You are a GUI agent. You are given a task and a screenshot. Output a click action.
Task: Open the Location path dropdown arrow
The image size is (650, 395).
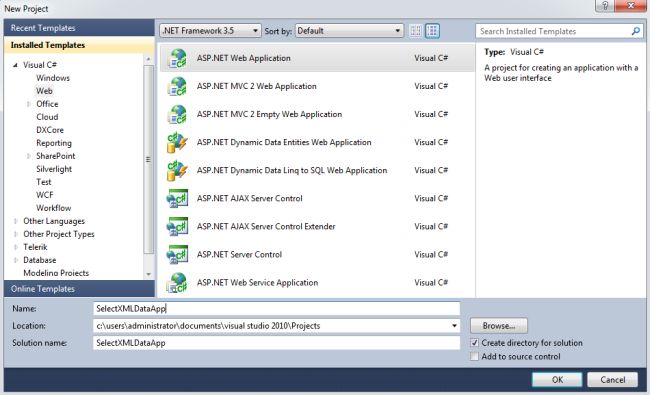click(454, 326)
